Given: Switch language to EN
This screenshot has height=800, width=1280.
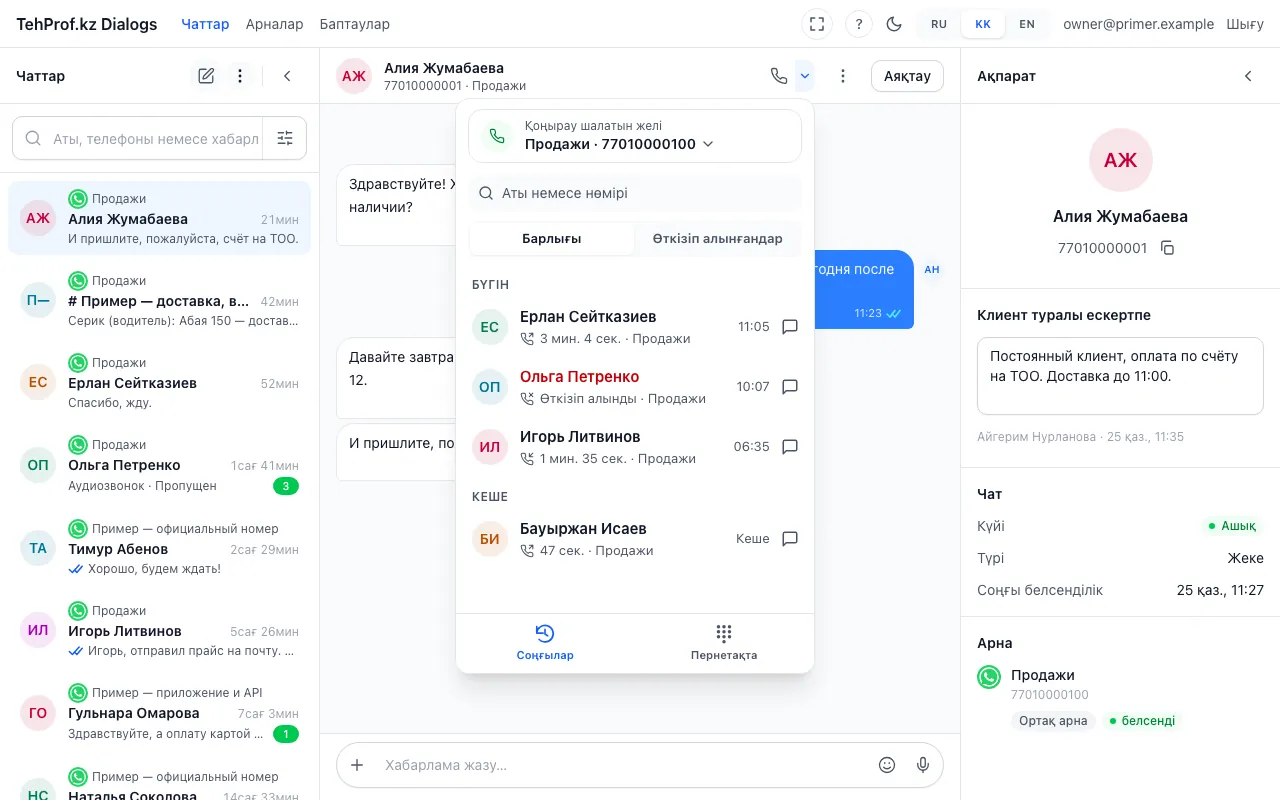Looking at the screenshot, I should [1027, 24].
